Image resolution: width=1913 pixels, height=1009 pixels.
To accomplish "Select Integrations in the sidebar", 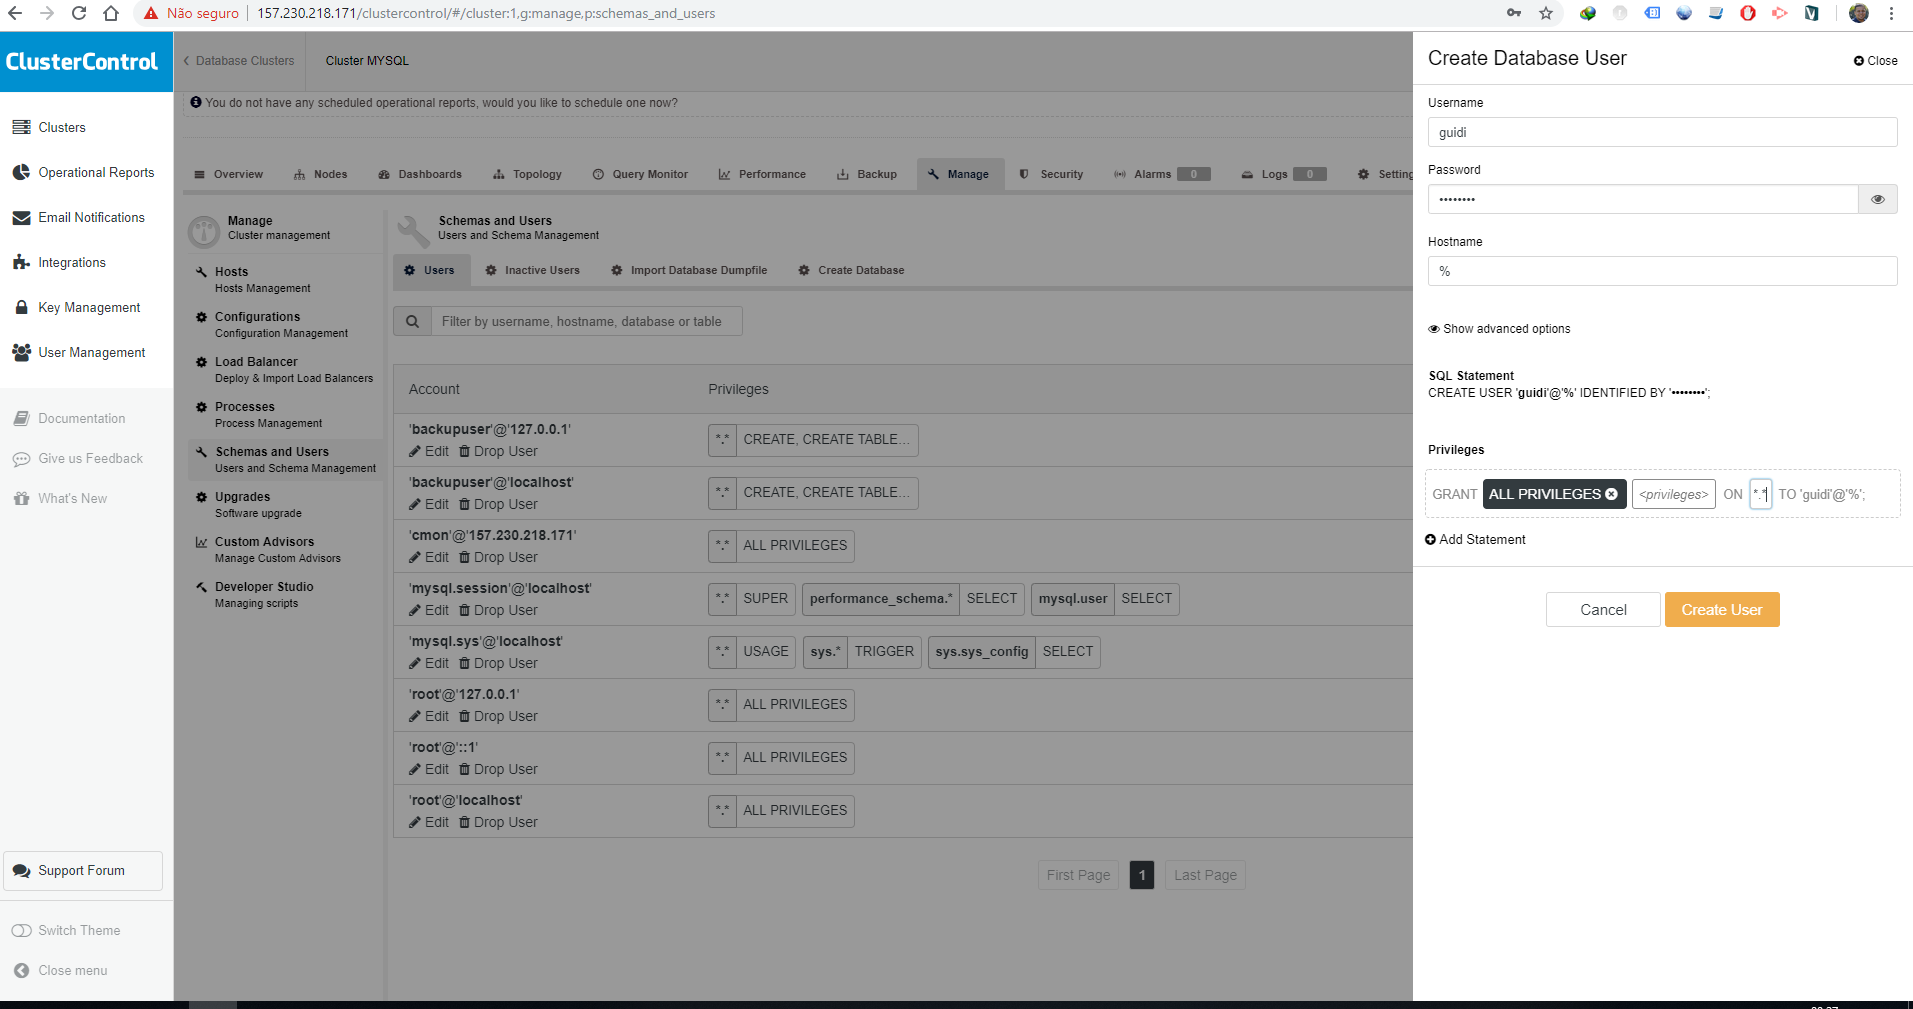I will coord(72,262).
